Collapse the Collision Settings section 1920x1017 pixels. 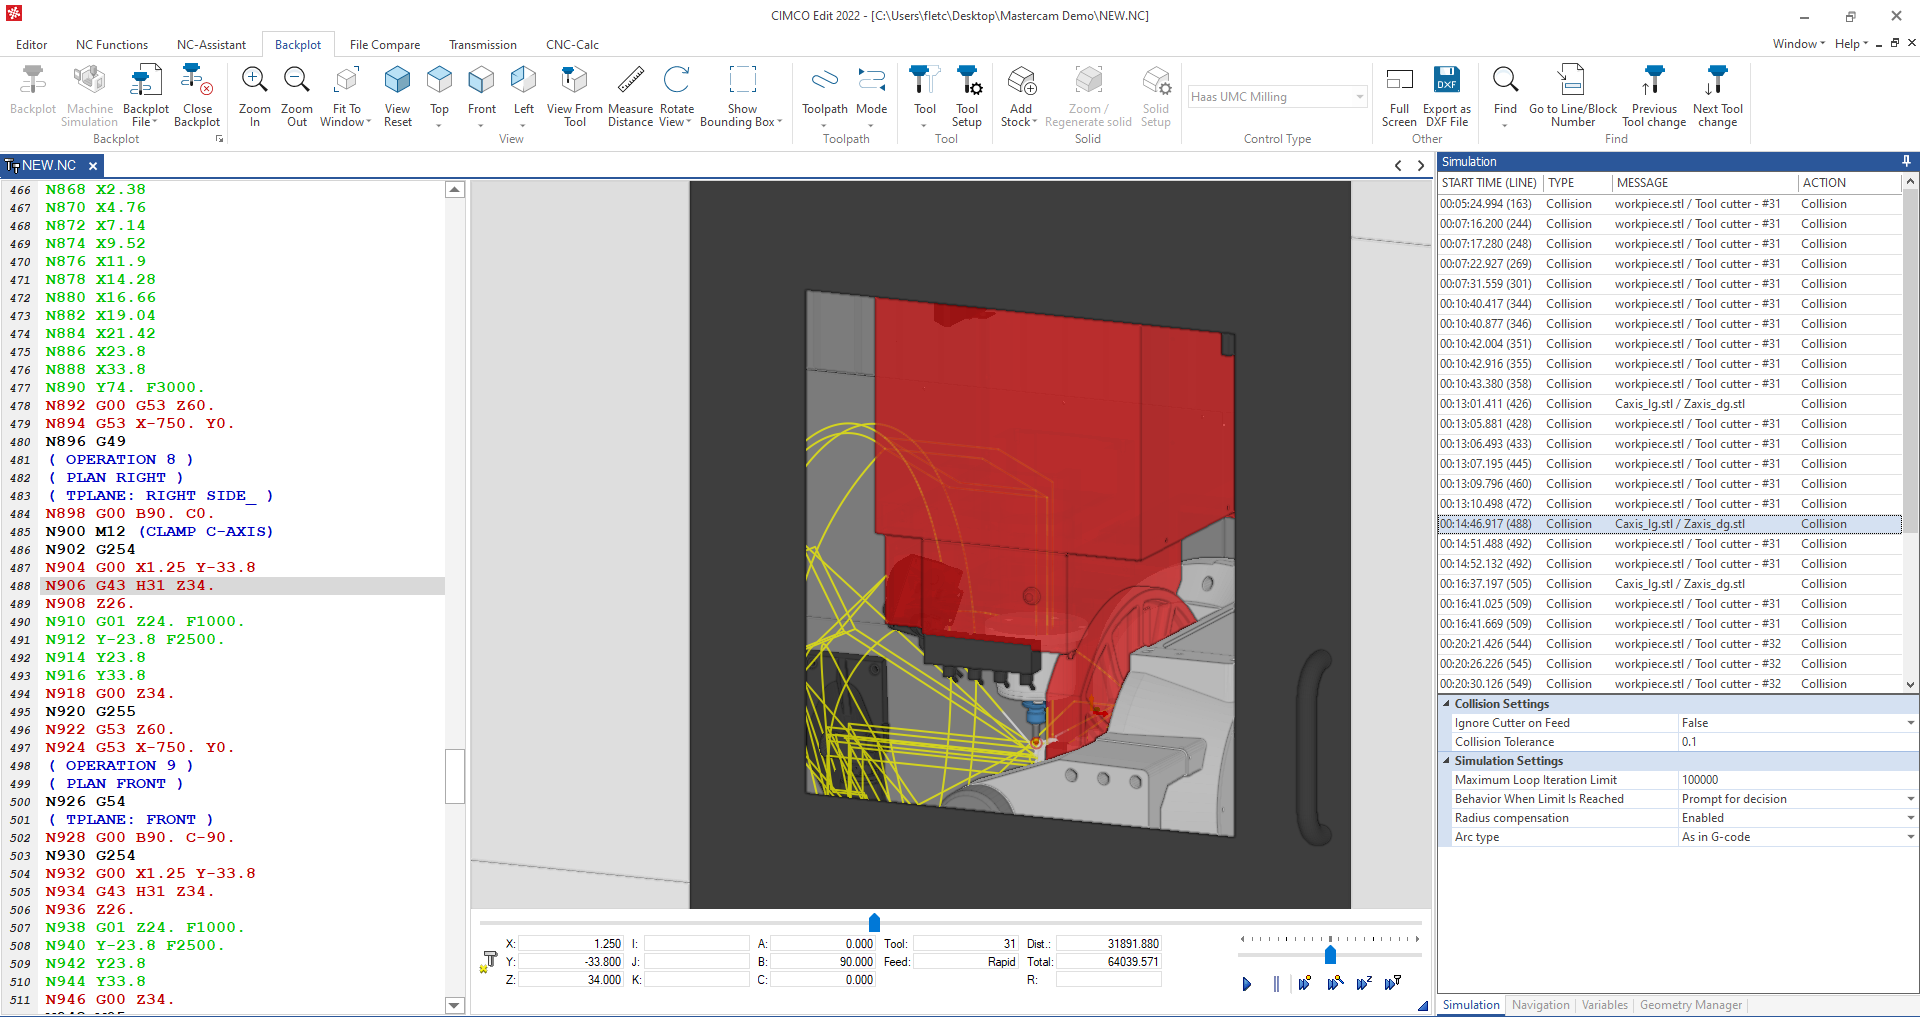pyautogui.click(x=1446, y=703)
